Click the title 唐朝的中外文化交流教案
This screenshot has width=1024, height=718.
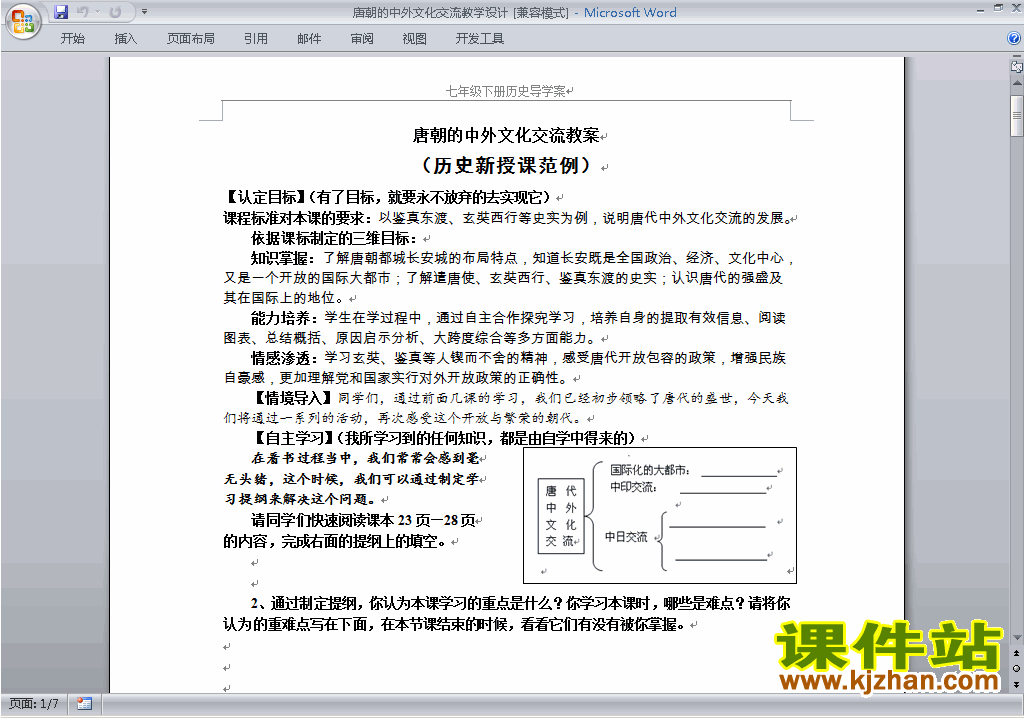click(x=506, y=135)
